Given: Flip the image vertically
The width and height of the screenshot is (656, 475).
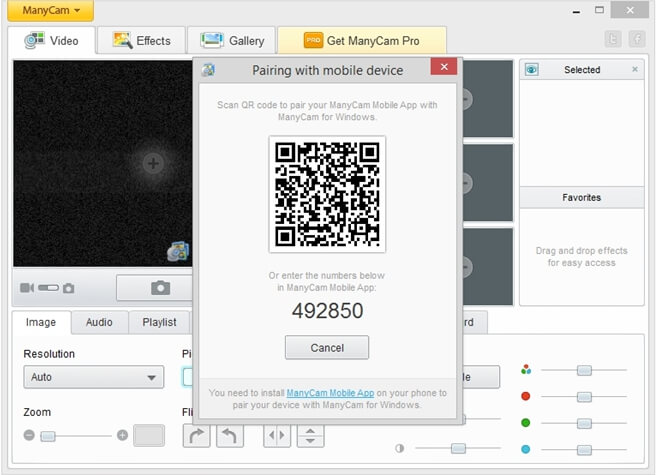Looking at the screenshot, I should (x=310, y=436).
